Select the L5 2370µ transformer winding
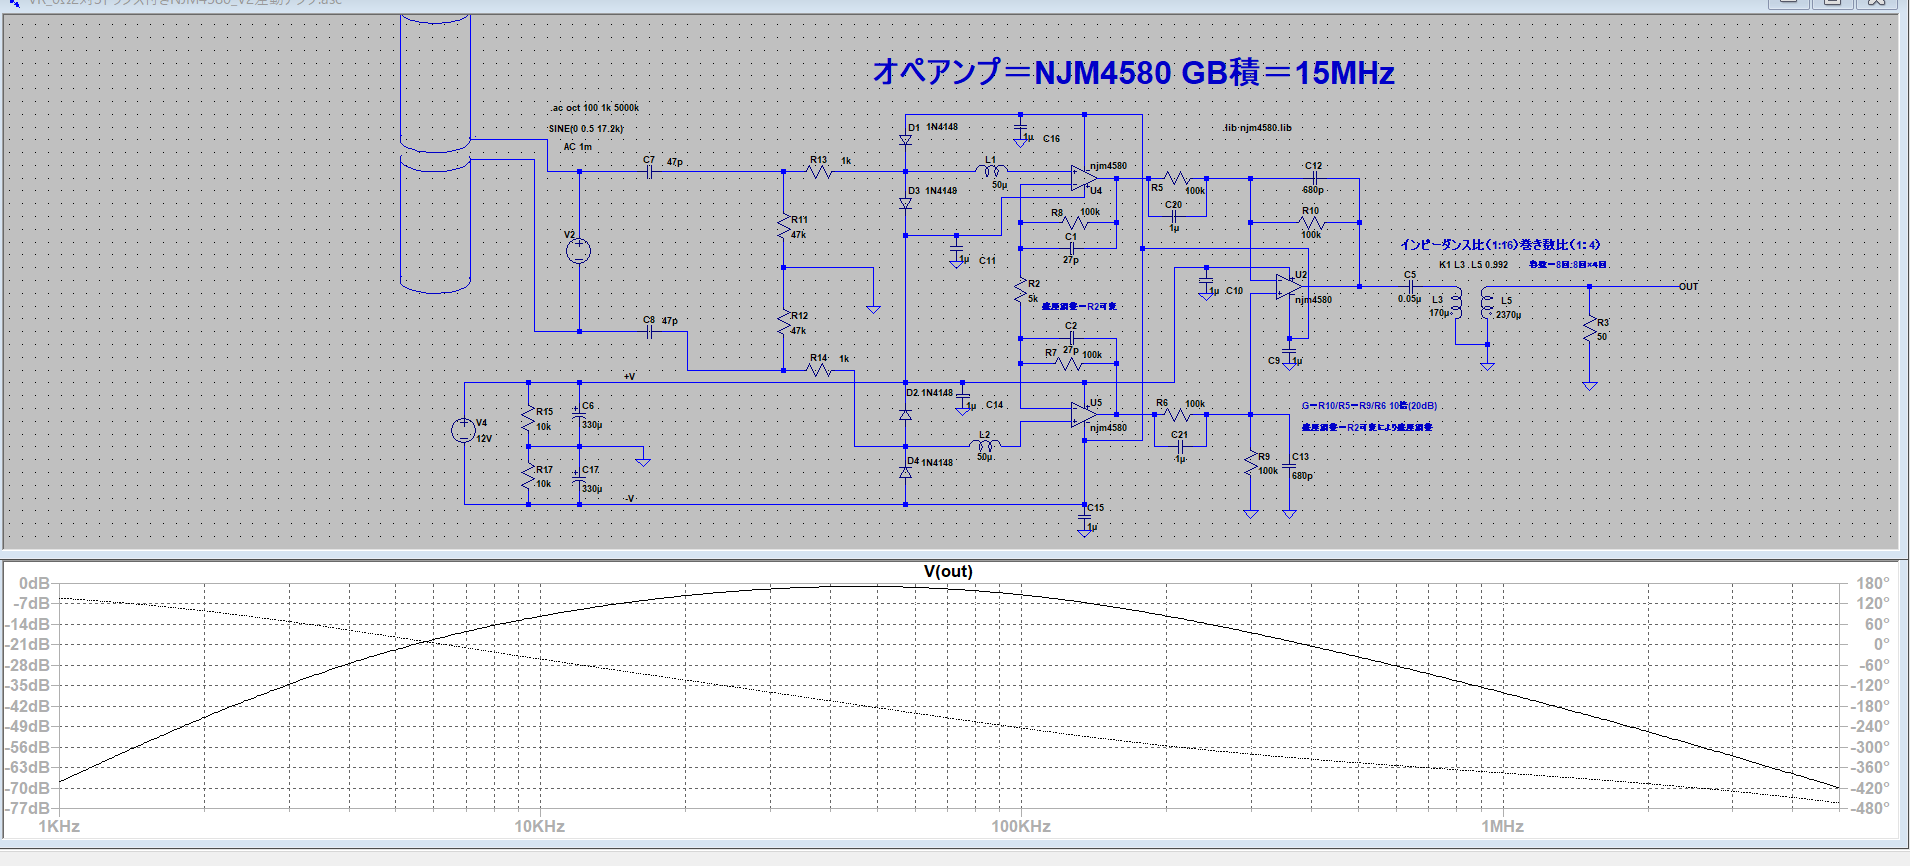 [x=1487, y=306]
